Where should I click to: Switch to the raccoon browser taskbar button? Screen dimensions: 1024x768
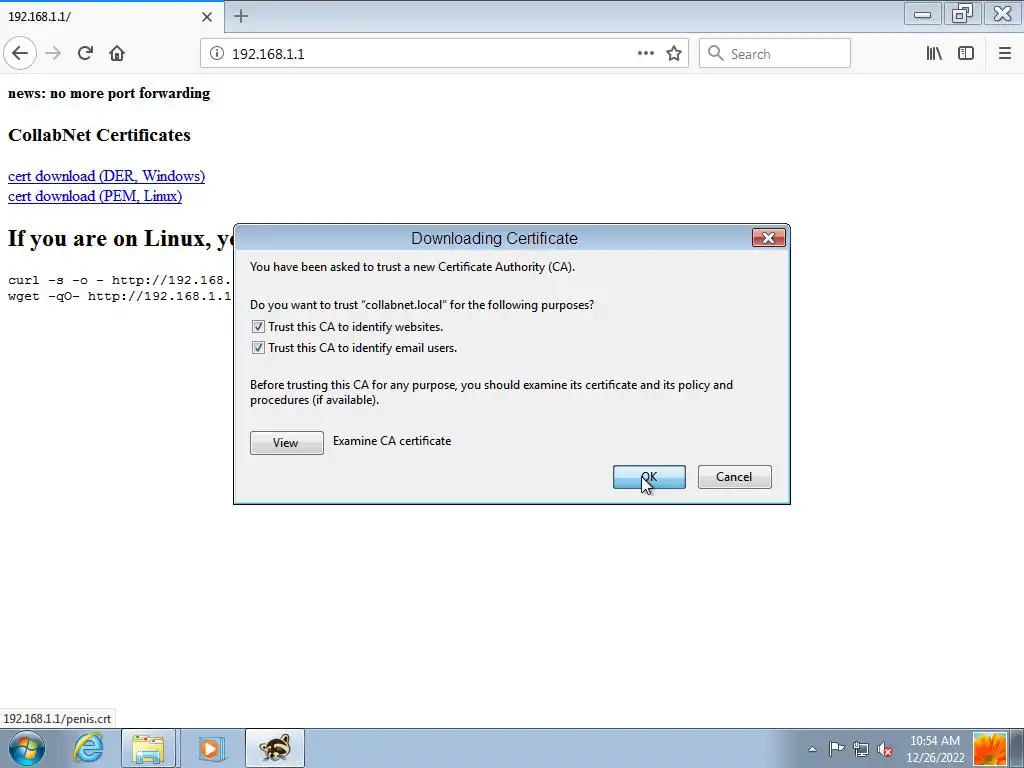click(274, 748)
